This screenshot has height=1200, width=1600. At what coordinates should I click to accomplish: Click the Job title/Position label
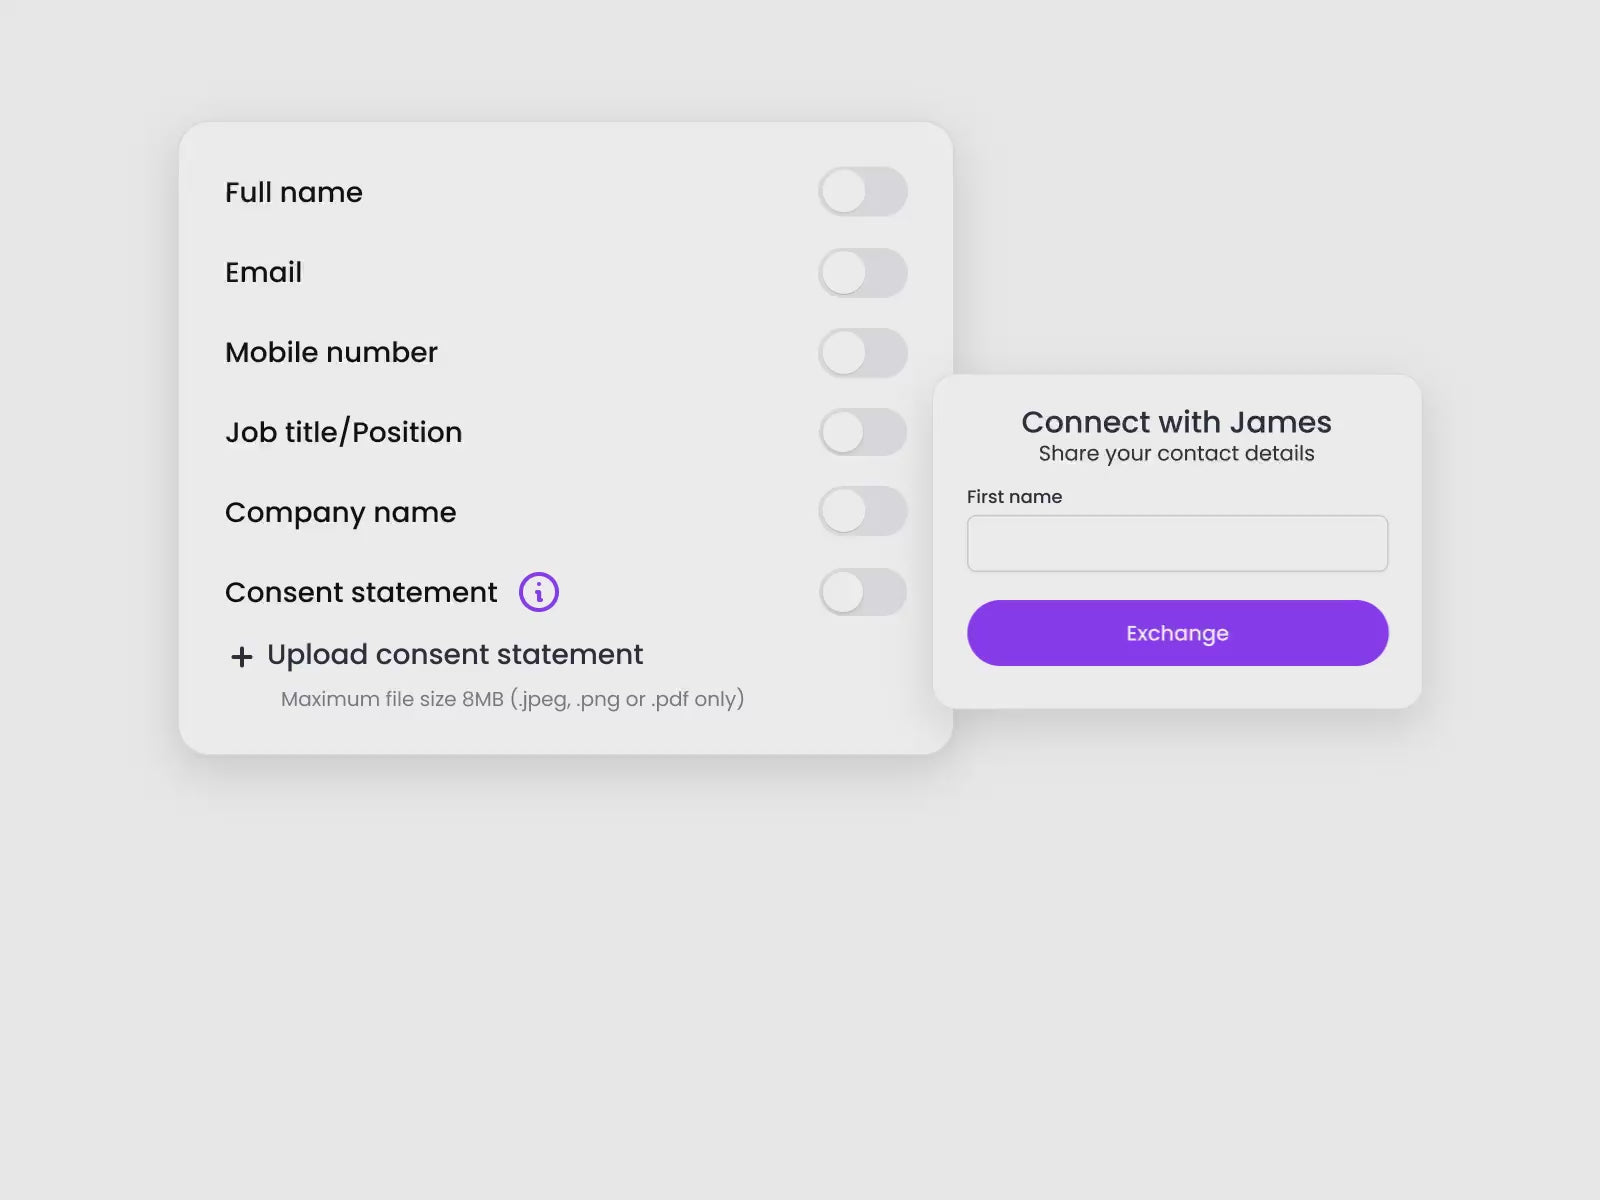pyautogui.click(x=343, y=432)
